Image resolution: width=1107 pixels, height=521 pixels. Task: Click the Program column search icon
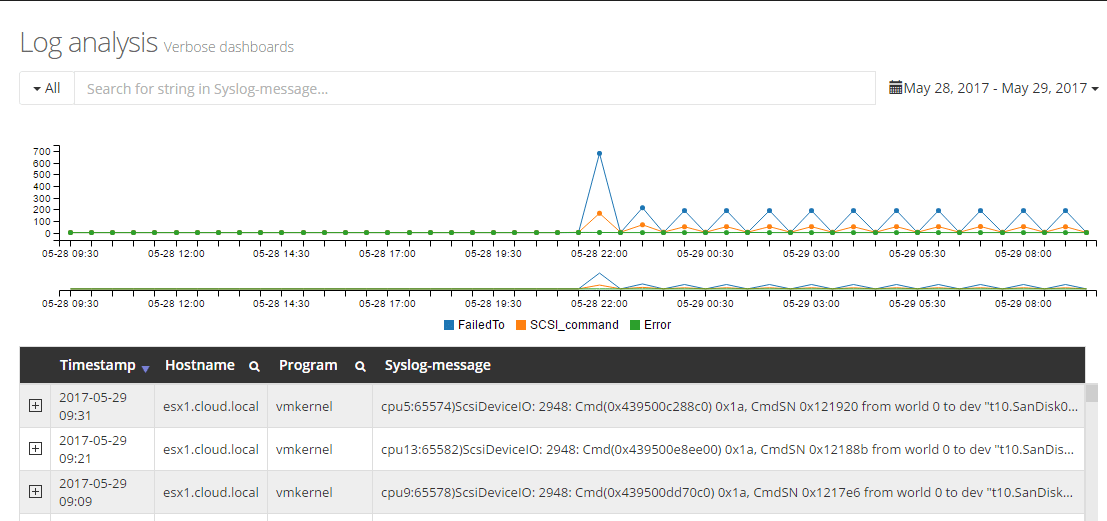360,366
